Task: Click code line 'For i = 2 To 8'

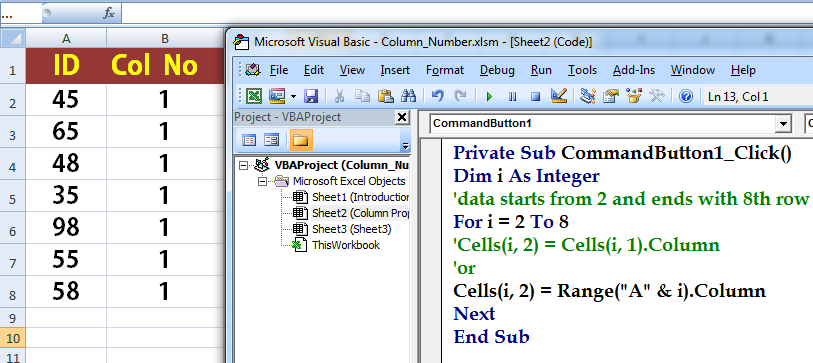Action: (511, 222)
